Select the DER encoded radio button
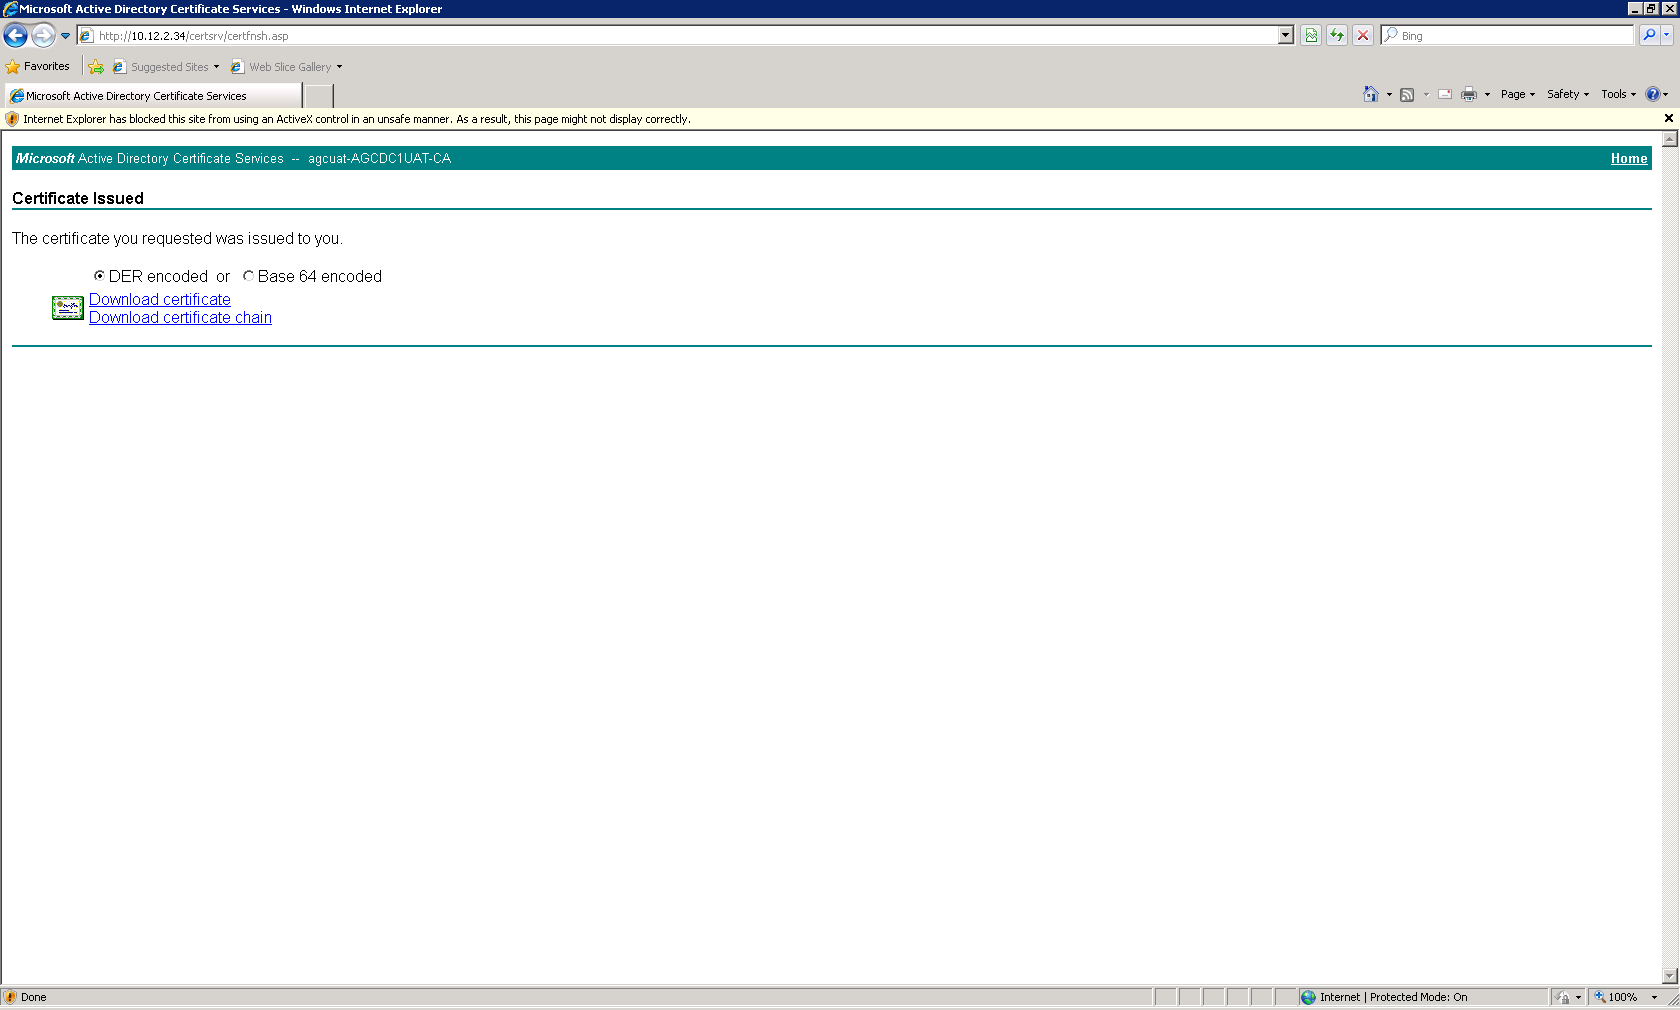Viewport: 1680px width, 1010px height. point(99,276)
